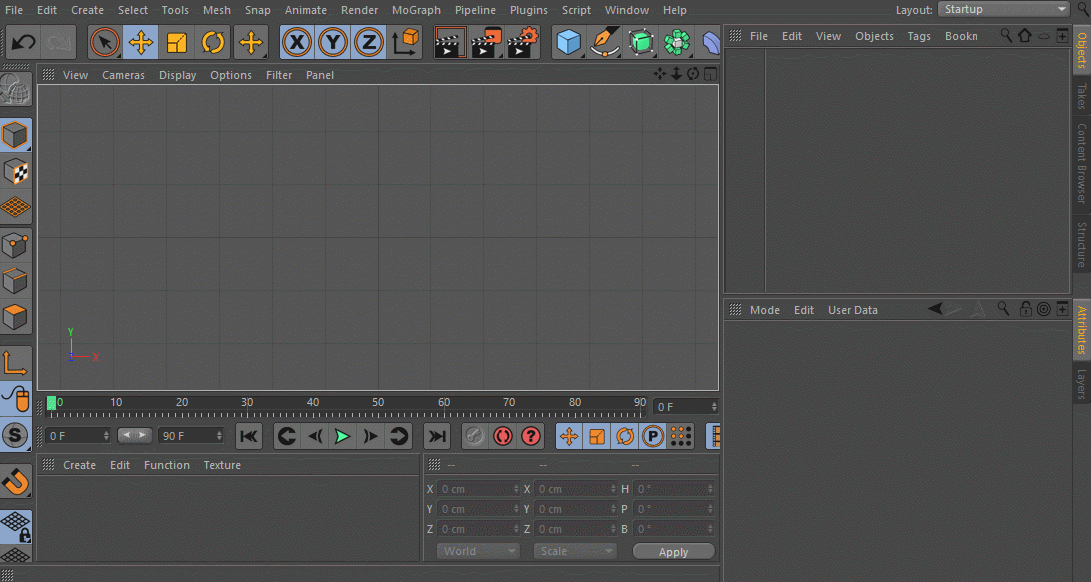Enable the Snap magnet icon
Screen dimensions: 1091x582
(16, 482)
